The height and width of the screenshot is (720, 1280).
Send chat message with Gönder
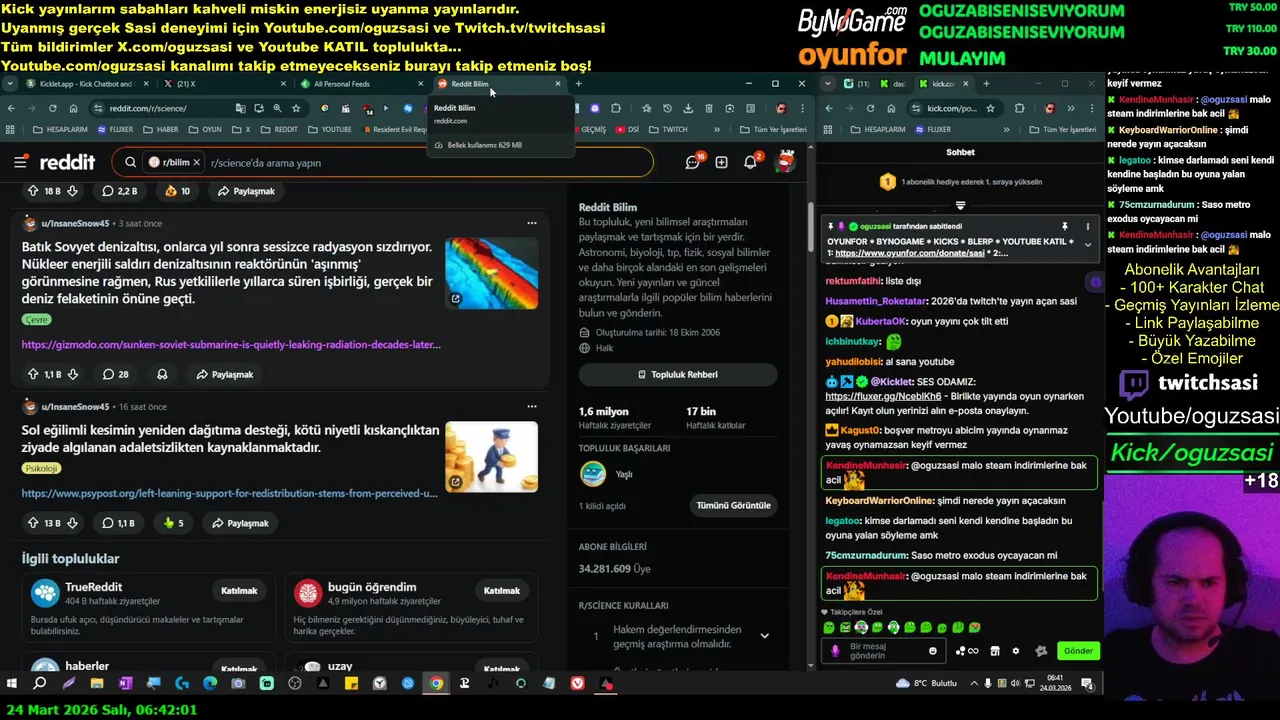pyautogui.click(x=1078, y=651)
